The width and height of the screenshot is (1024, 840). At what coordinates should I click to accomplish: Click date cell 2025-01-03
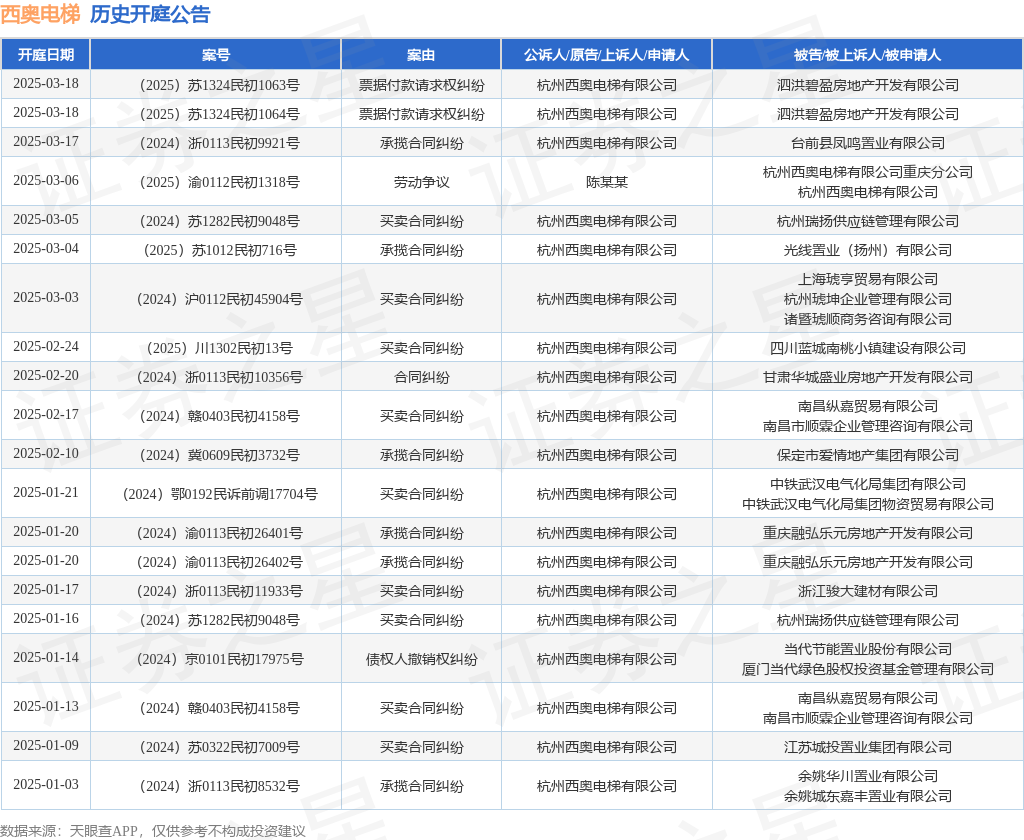(46, 784)
